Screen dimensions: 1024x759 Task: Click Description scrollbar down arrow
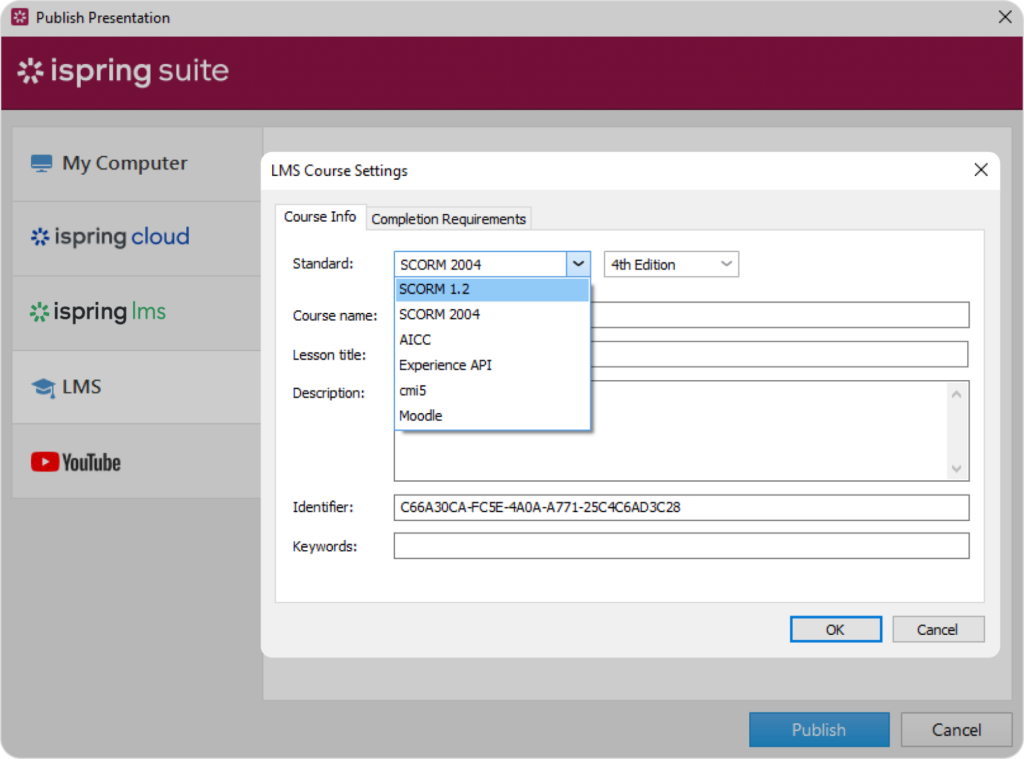pos(956,468)
